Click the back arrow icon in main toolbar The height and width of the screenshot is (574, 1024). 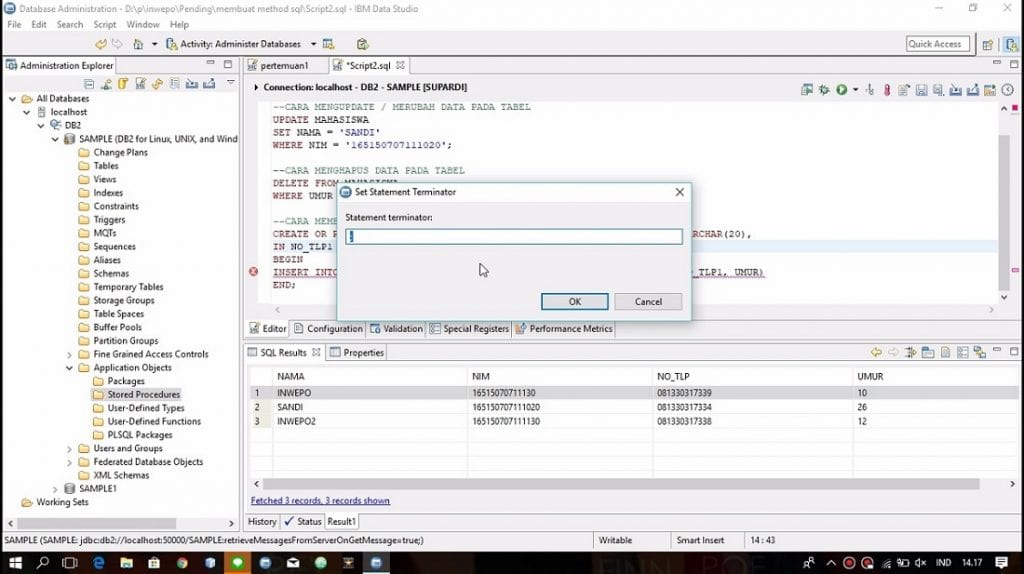click(x=101, y=44)
